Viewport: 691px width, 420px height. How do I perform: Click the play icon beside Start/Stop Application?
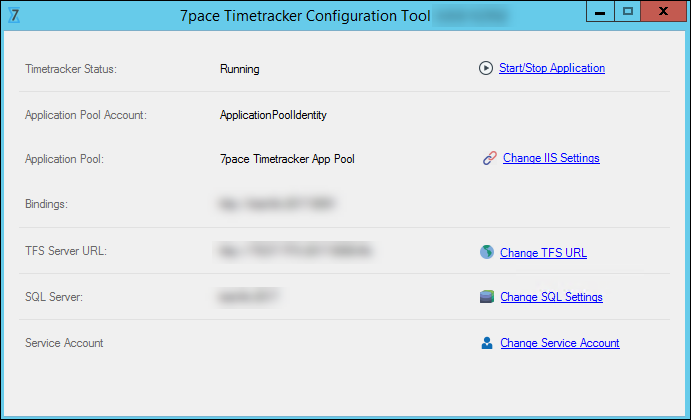point(486,68)
